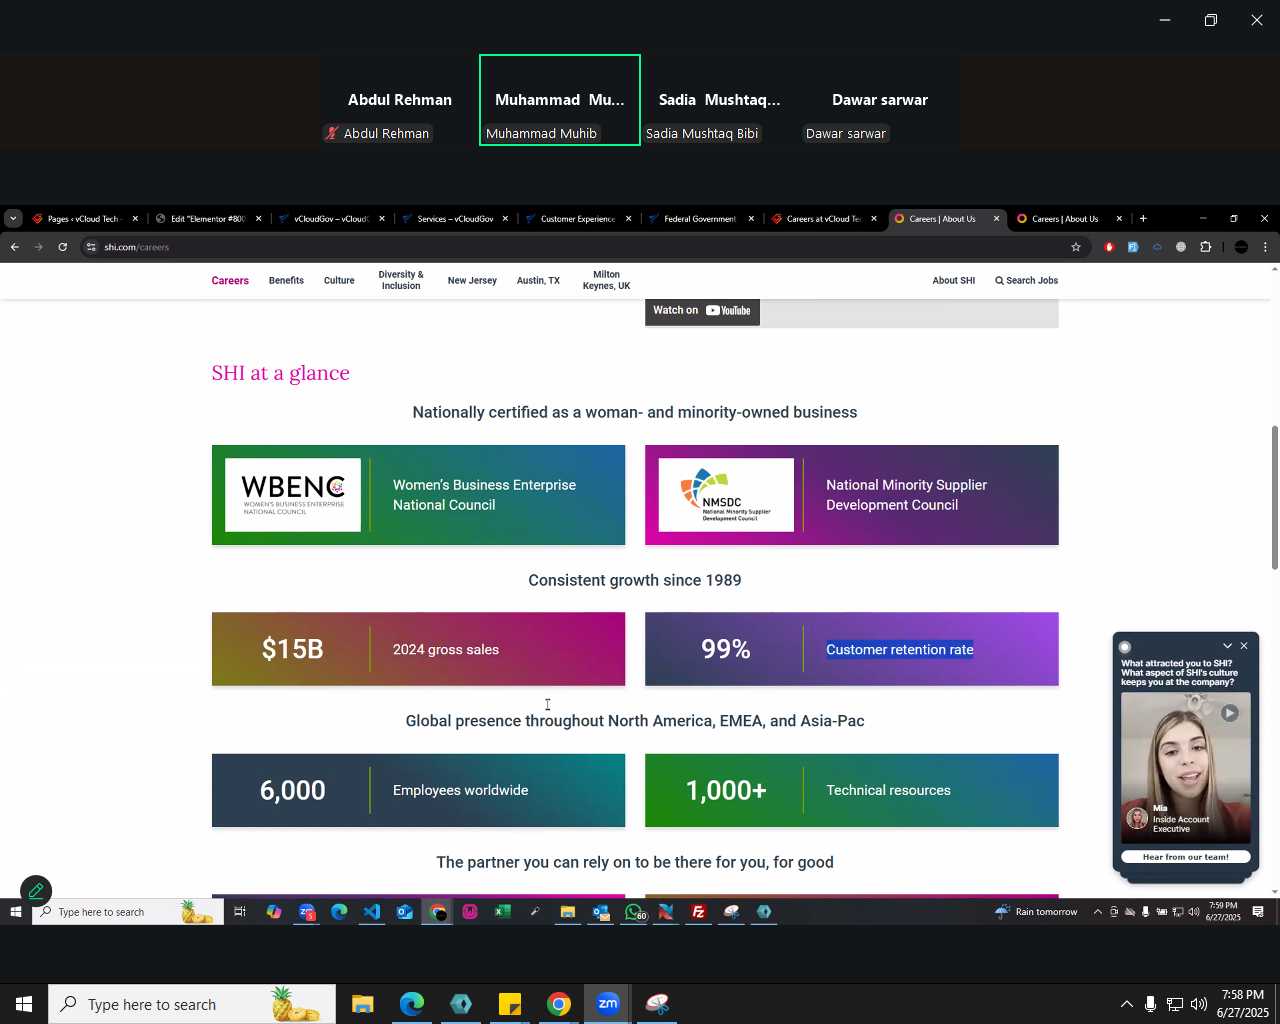Select Abdul Rehman participant tile

click(400, 100)
